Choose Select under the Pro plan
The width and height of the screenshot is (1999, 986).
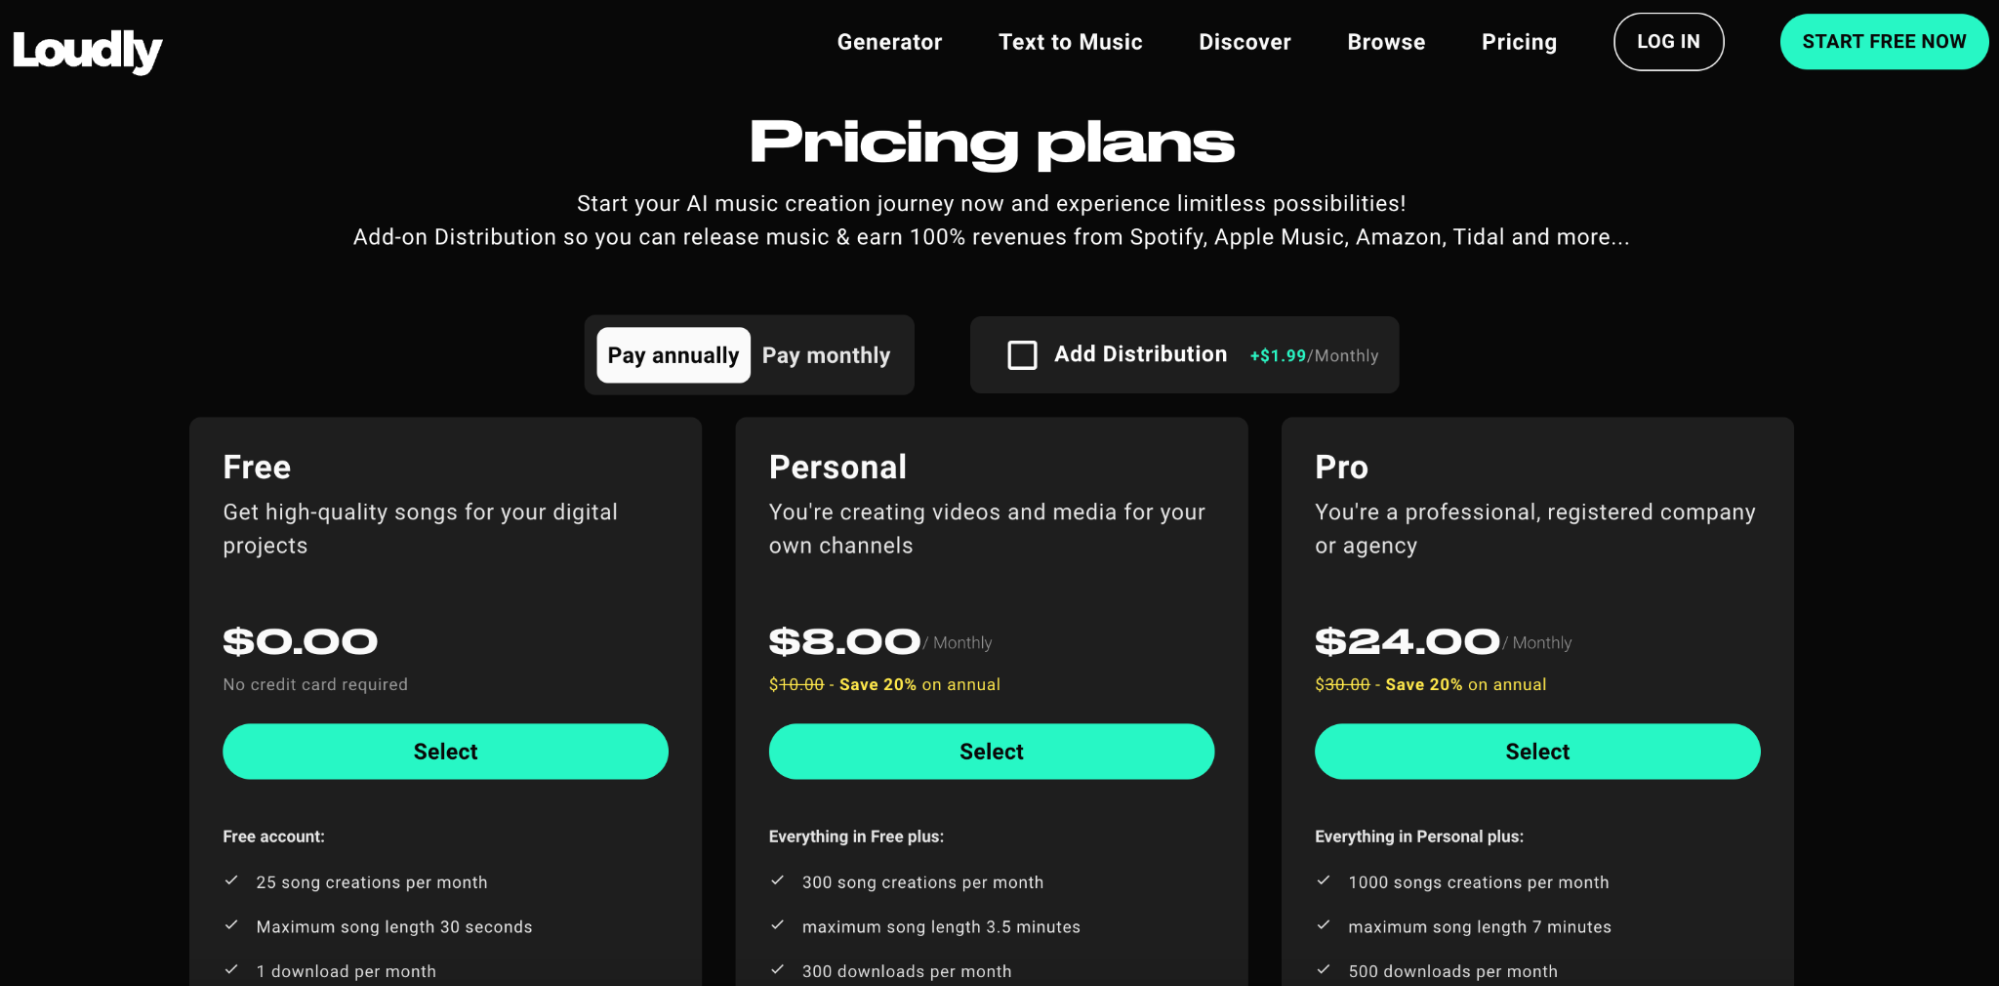click(x=1537, y=751)
